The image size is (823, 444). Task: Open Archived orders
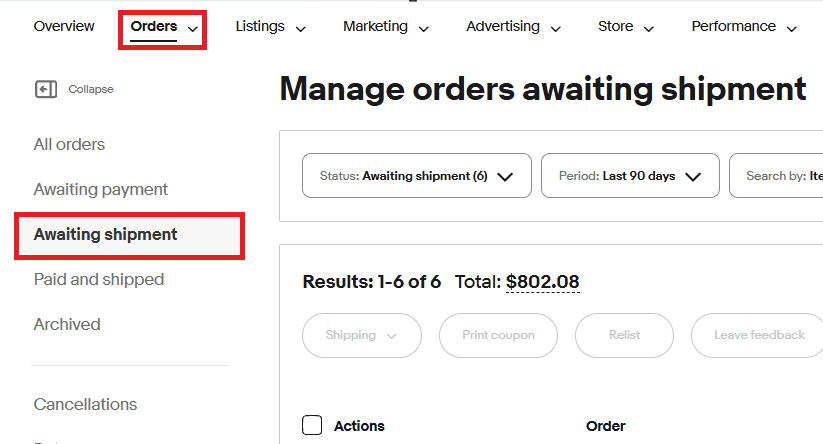[x=67, y=325]
